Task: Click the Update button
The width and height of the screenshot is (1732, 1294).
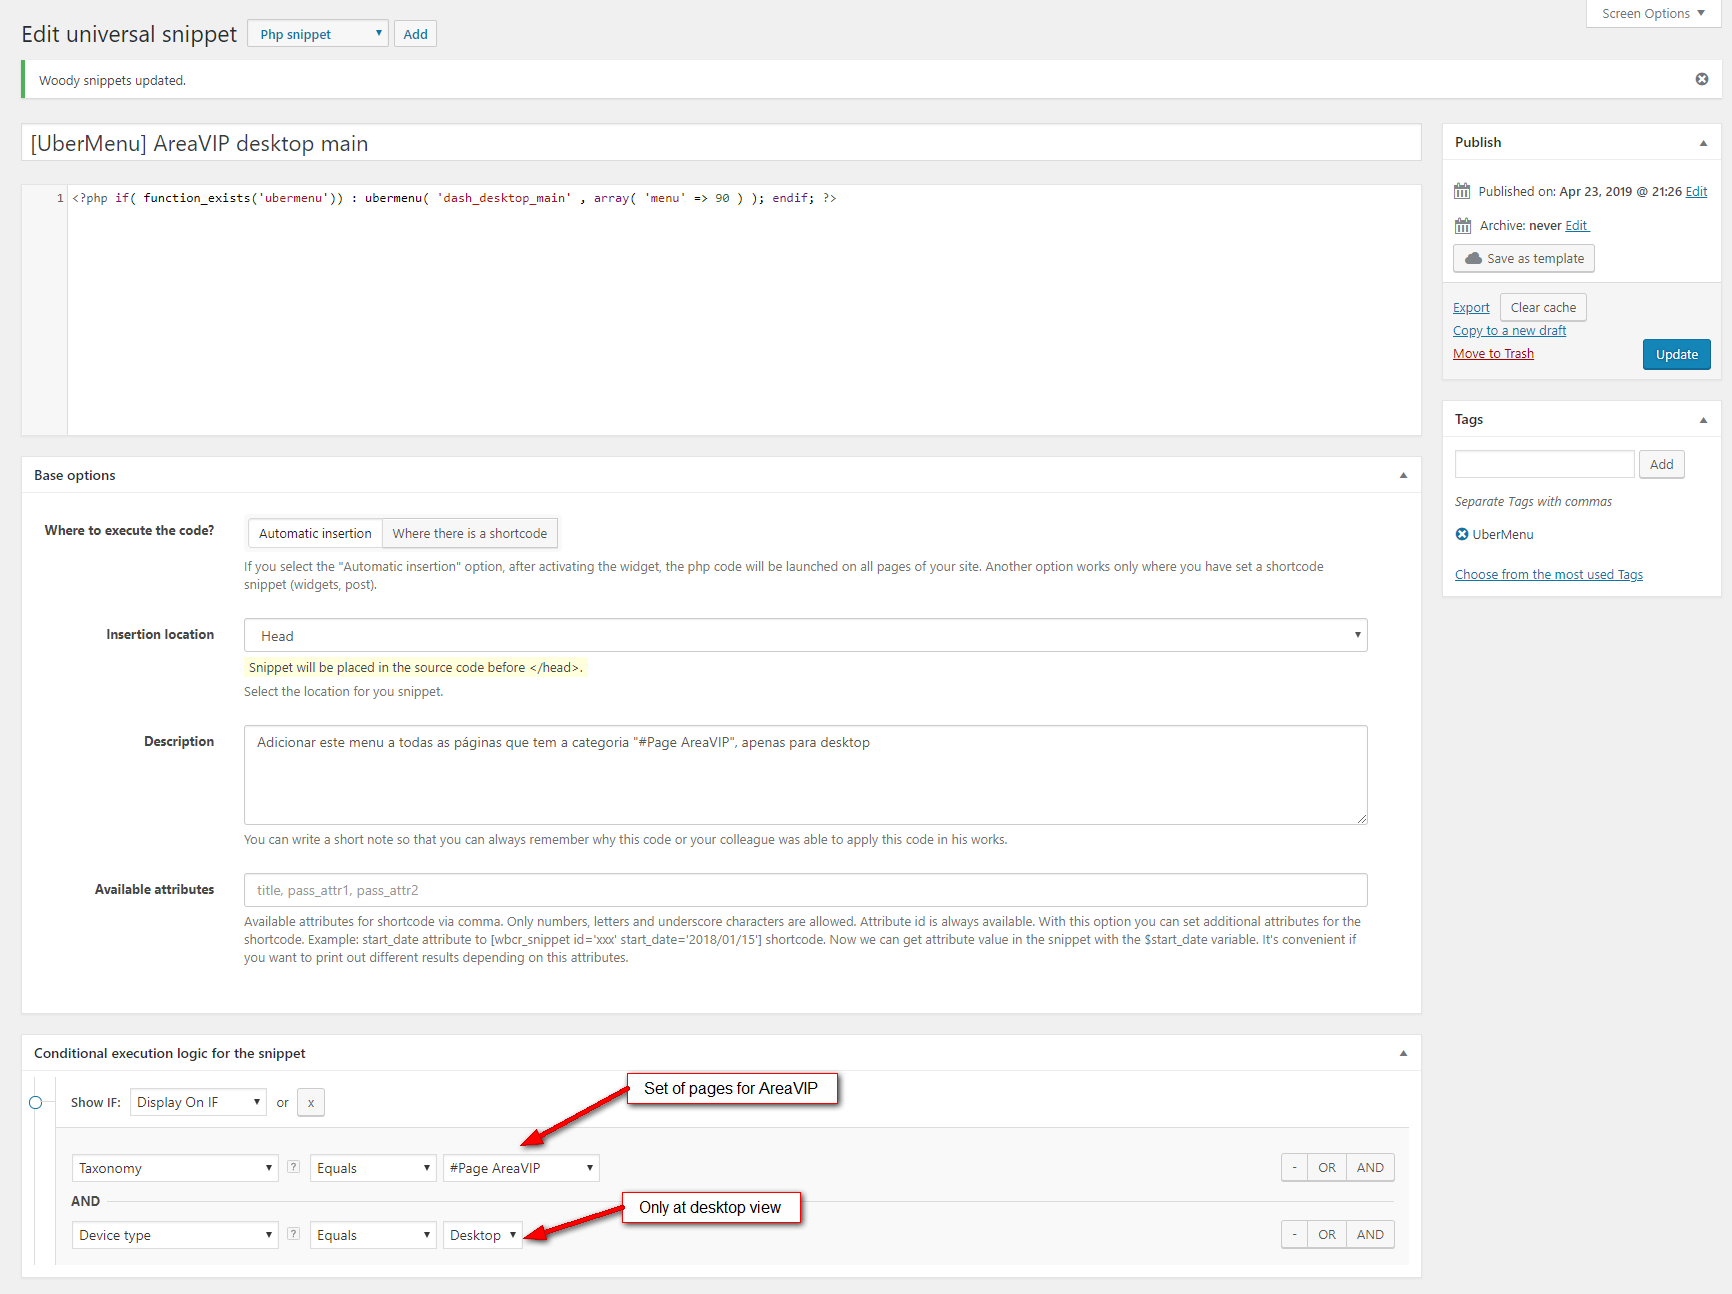Action: pyautogui.click(x=1676, y=354)
